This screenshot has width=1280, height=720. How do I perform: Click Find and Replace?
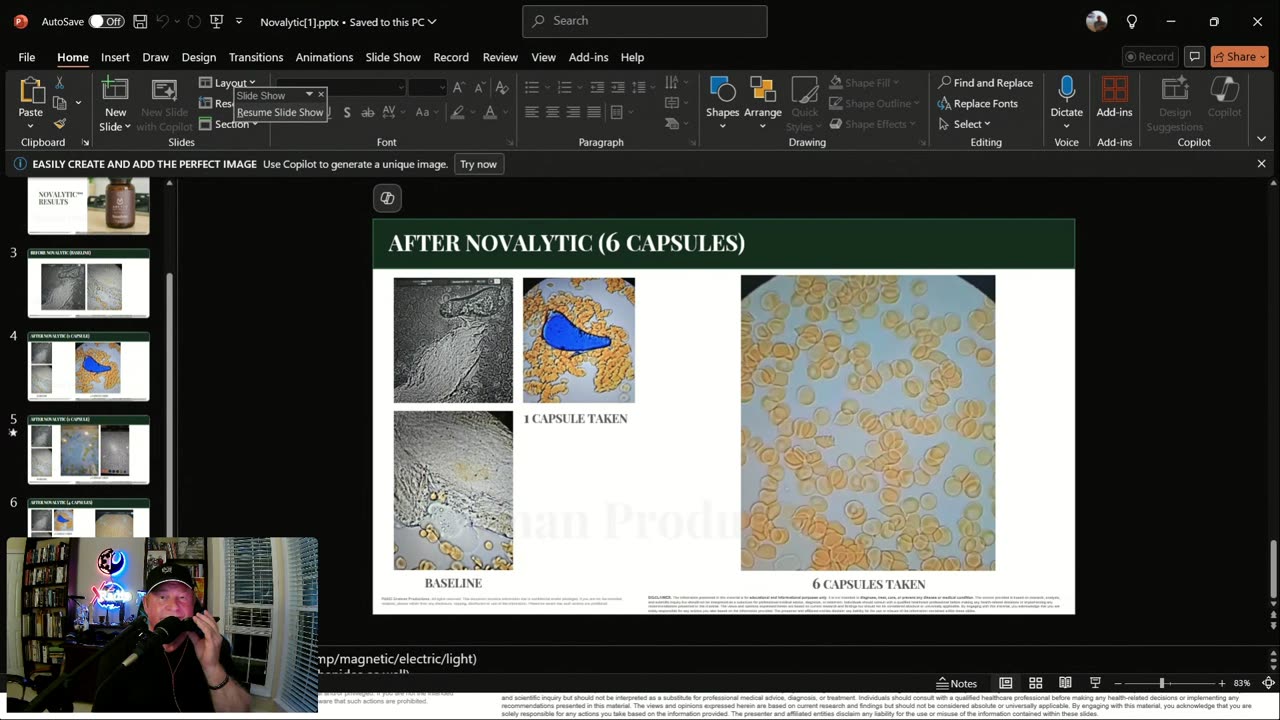coord(985,83)
